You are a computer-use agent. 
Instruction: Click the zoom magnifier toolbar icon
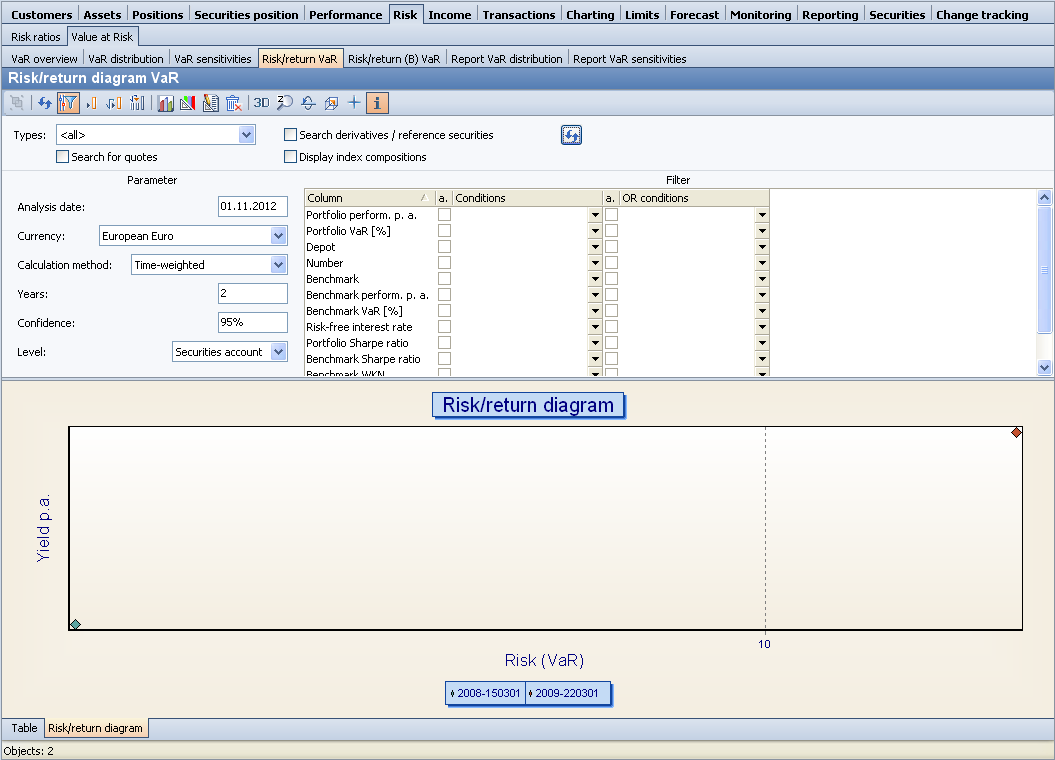pos(285,102)
